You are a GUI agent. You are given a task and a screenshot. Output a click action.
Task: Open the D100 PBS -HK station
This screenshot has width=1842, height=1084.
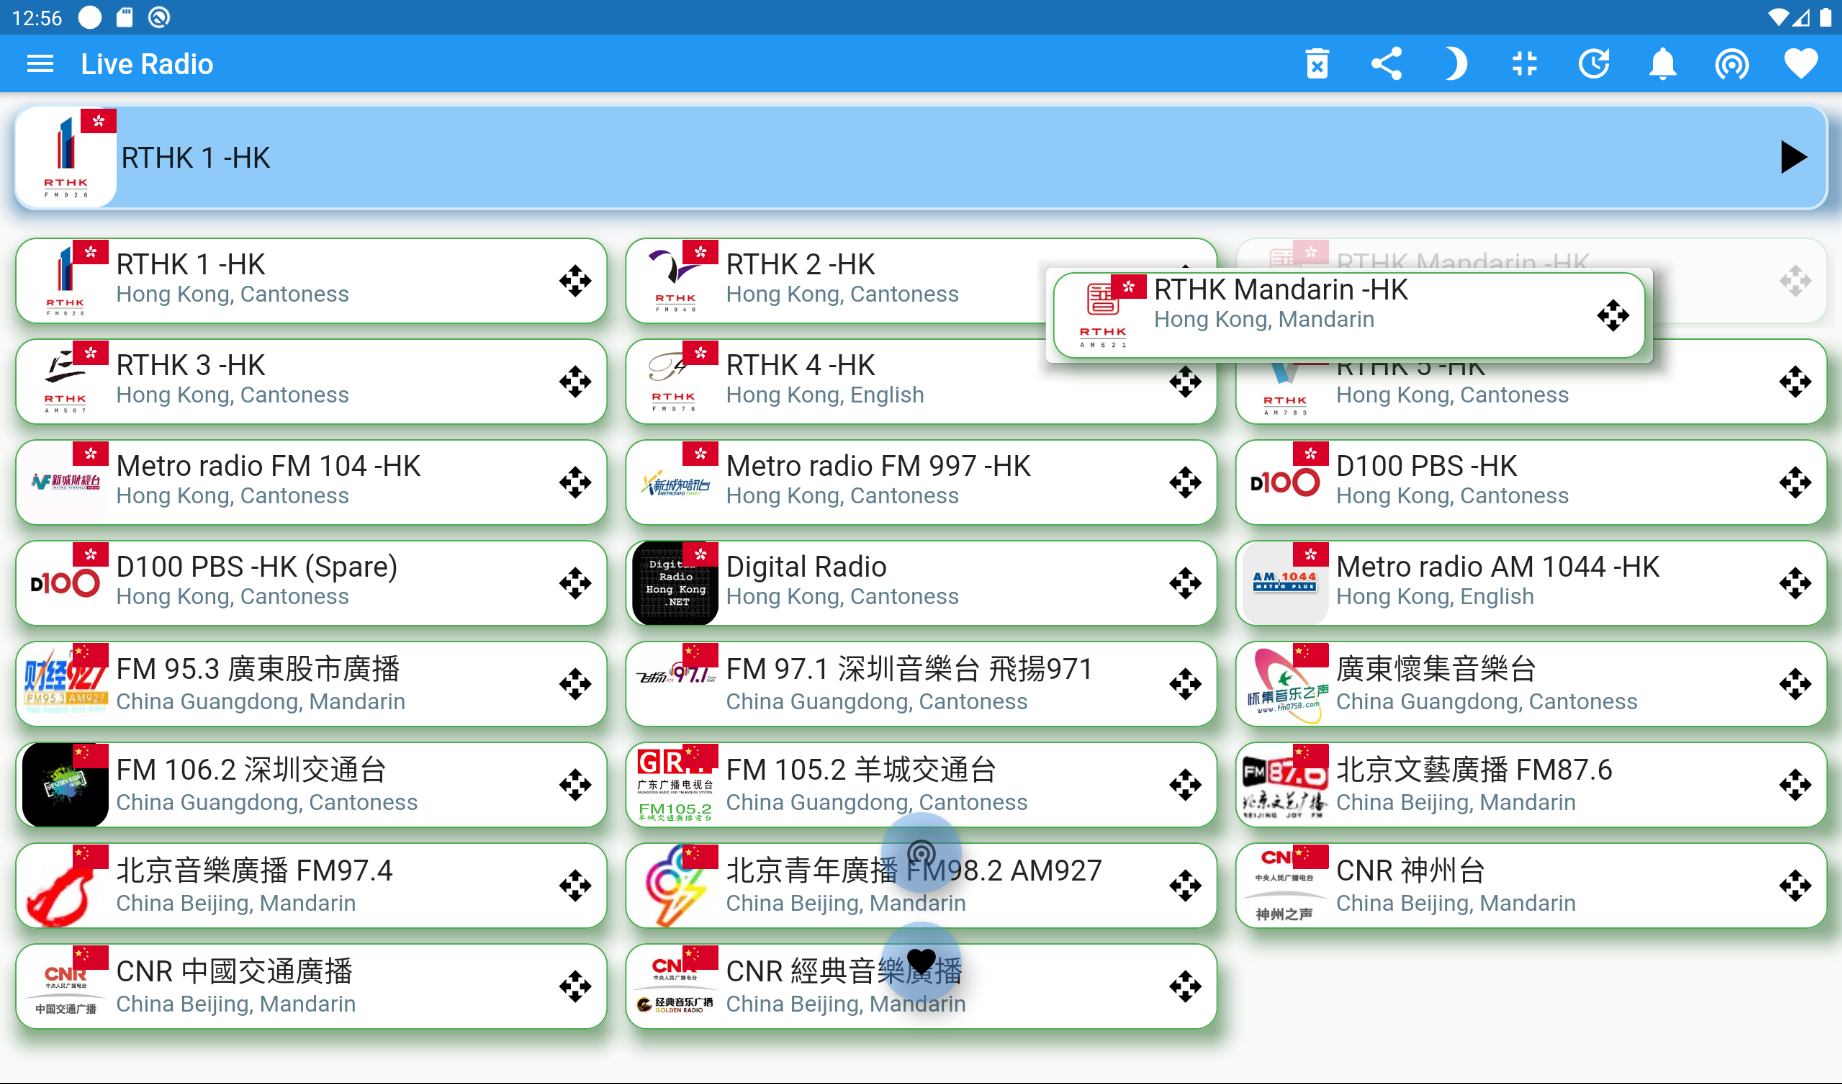click(1531, 483)
